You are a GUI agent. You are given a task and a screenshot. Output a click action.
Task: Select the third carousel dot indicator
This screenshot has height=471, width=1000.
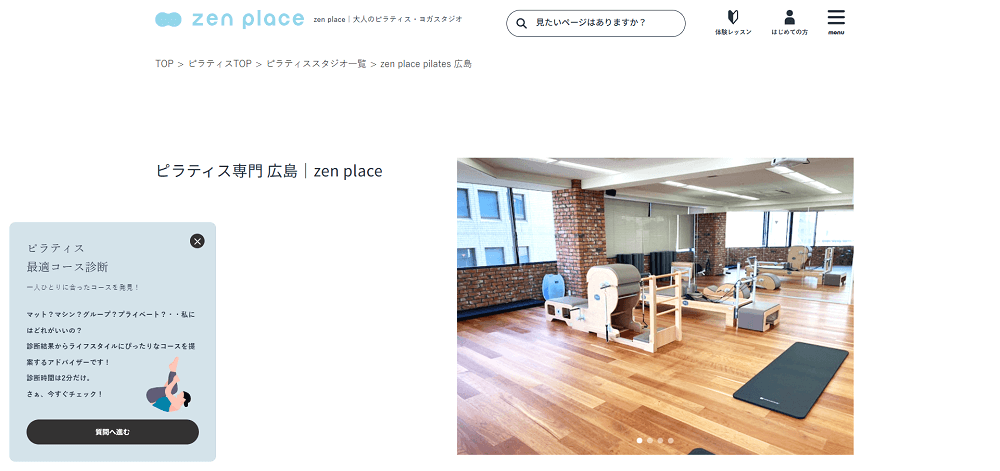[x=660, y=440]
